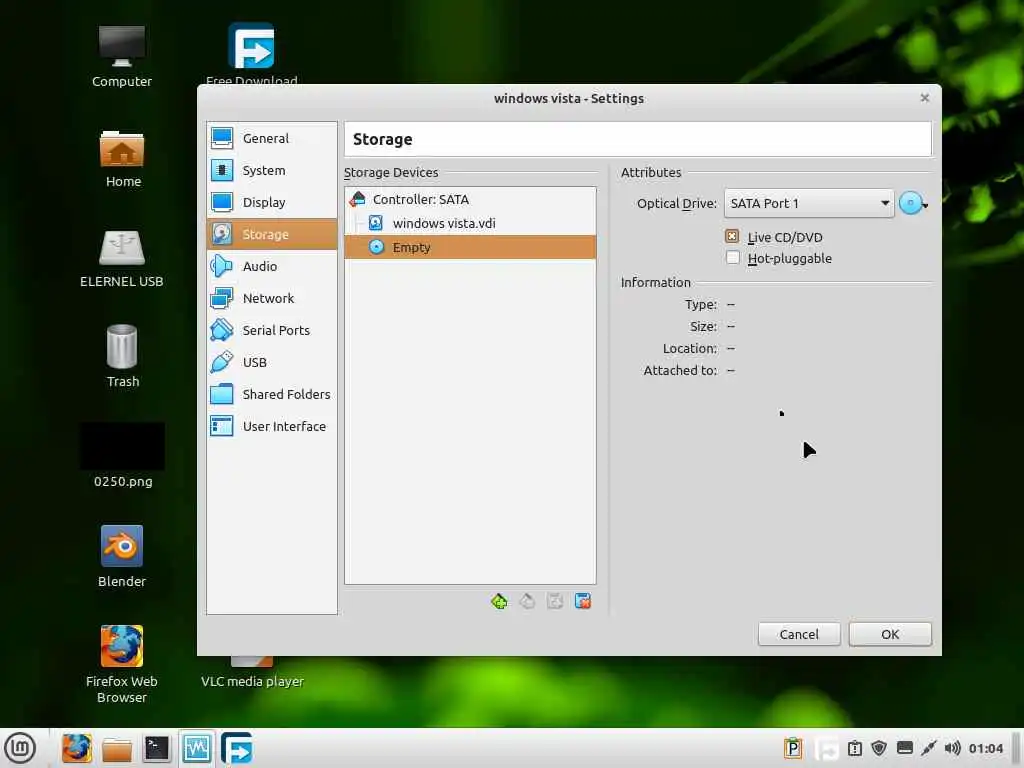1024x768 pixels.
Task: Switch to Free Download taskbar window
Action: point(236,748)
